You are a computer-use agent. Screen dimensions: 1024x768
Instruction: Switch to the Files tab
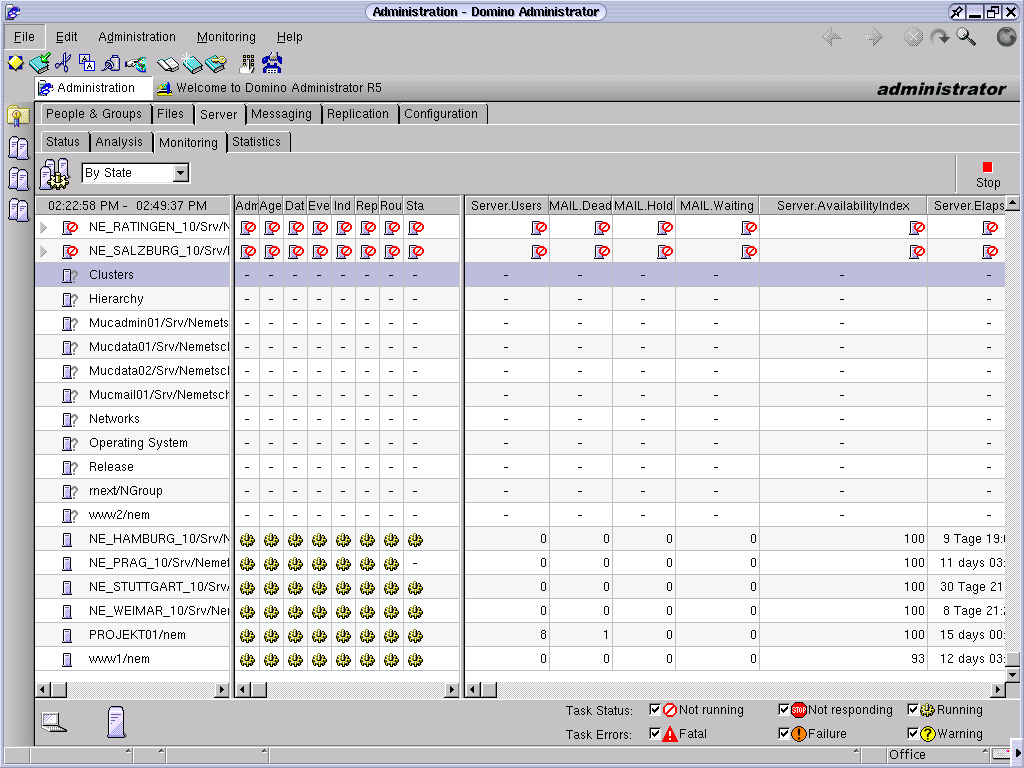[x=170, y=114]
